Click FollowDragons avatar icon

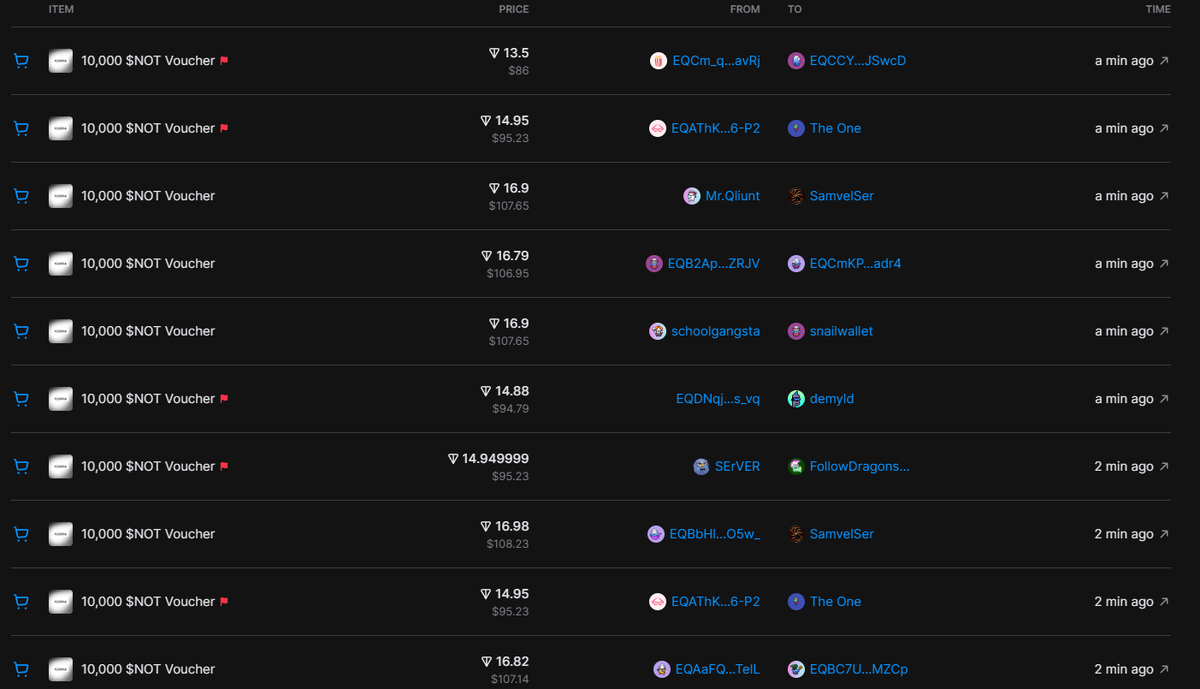point(796,466)
